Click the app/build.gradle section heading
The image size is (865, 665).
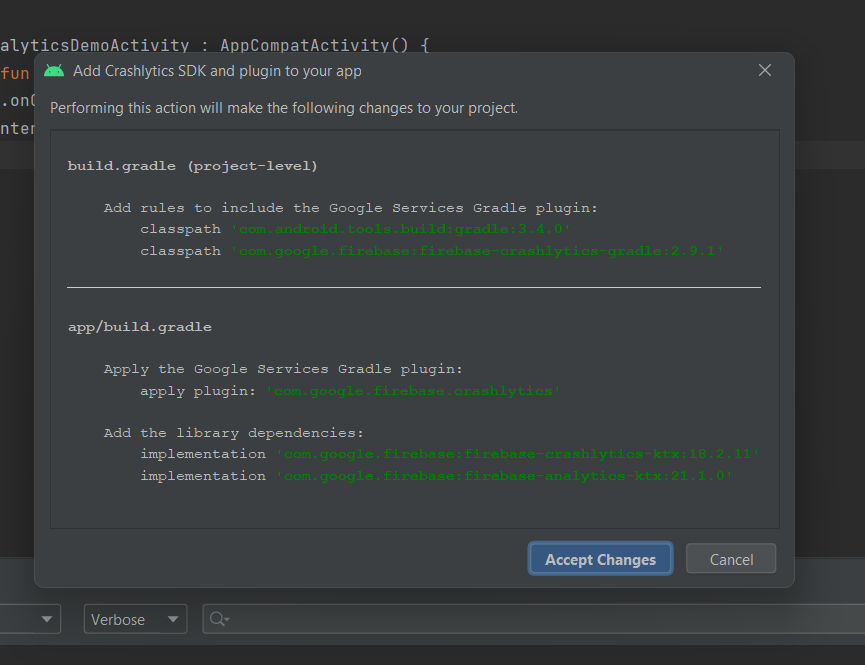[139, 327]
